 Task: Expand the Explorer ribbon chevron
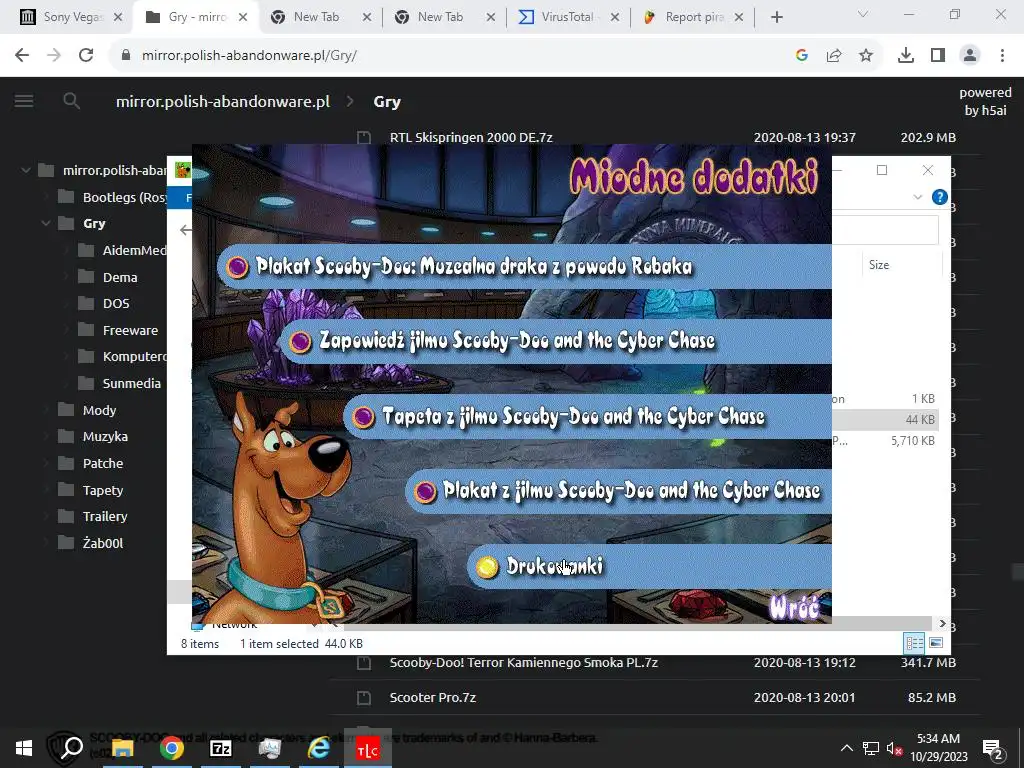click(x=918, y=197)
